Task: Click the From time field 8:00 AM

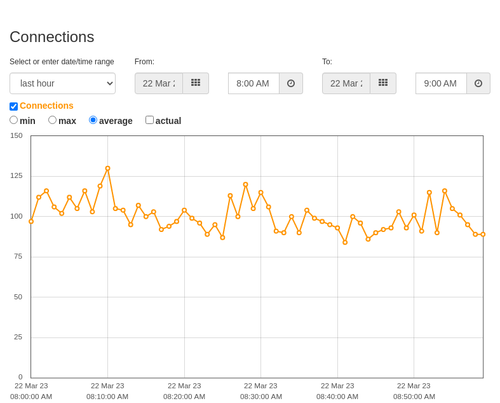Action: click(x=254, y=83)
